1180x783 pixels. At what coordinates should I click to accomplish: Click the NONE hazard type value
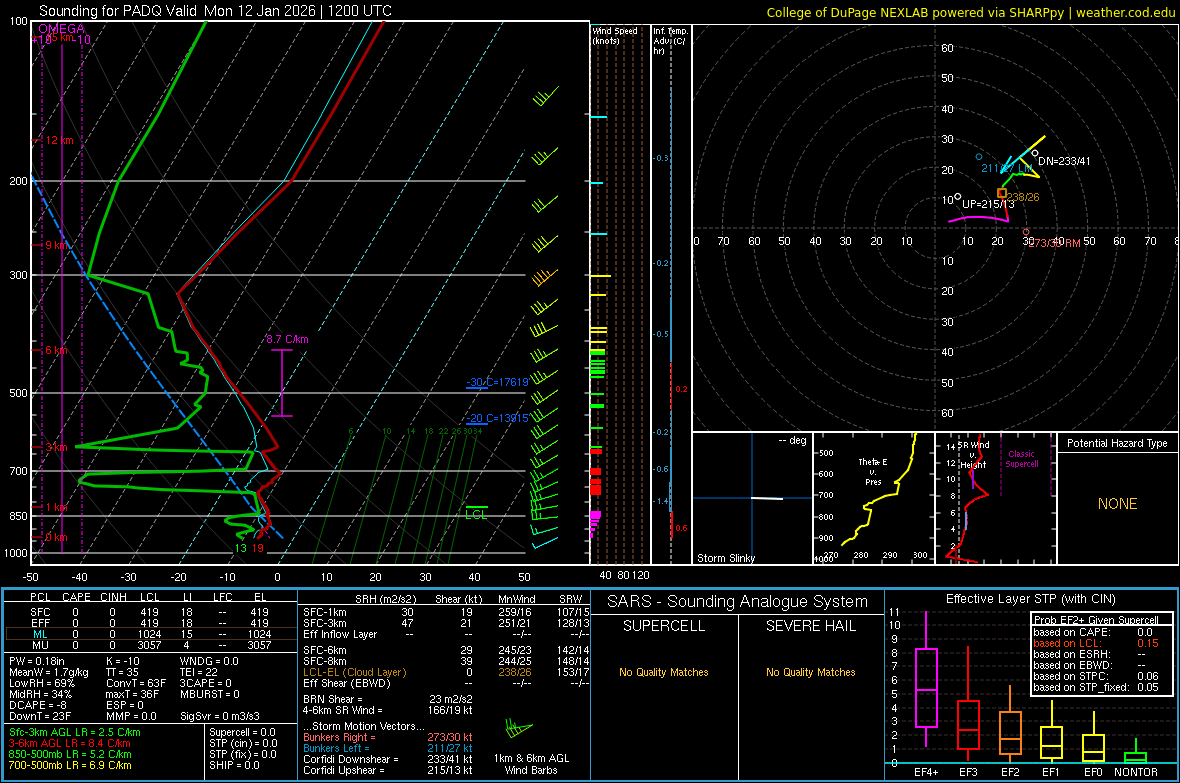[1117, 504]
